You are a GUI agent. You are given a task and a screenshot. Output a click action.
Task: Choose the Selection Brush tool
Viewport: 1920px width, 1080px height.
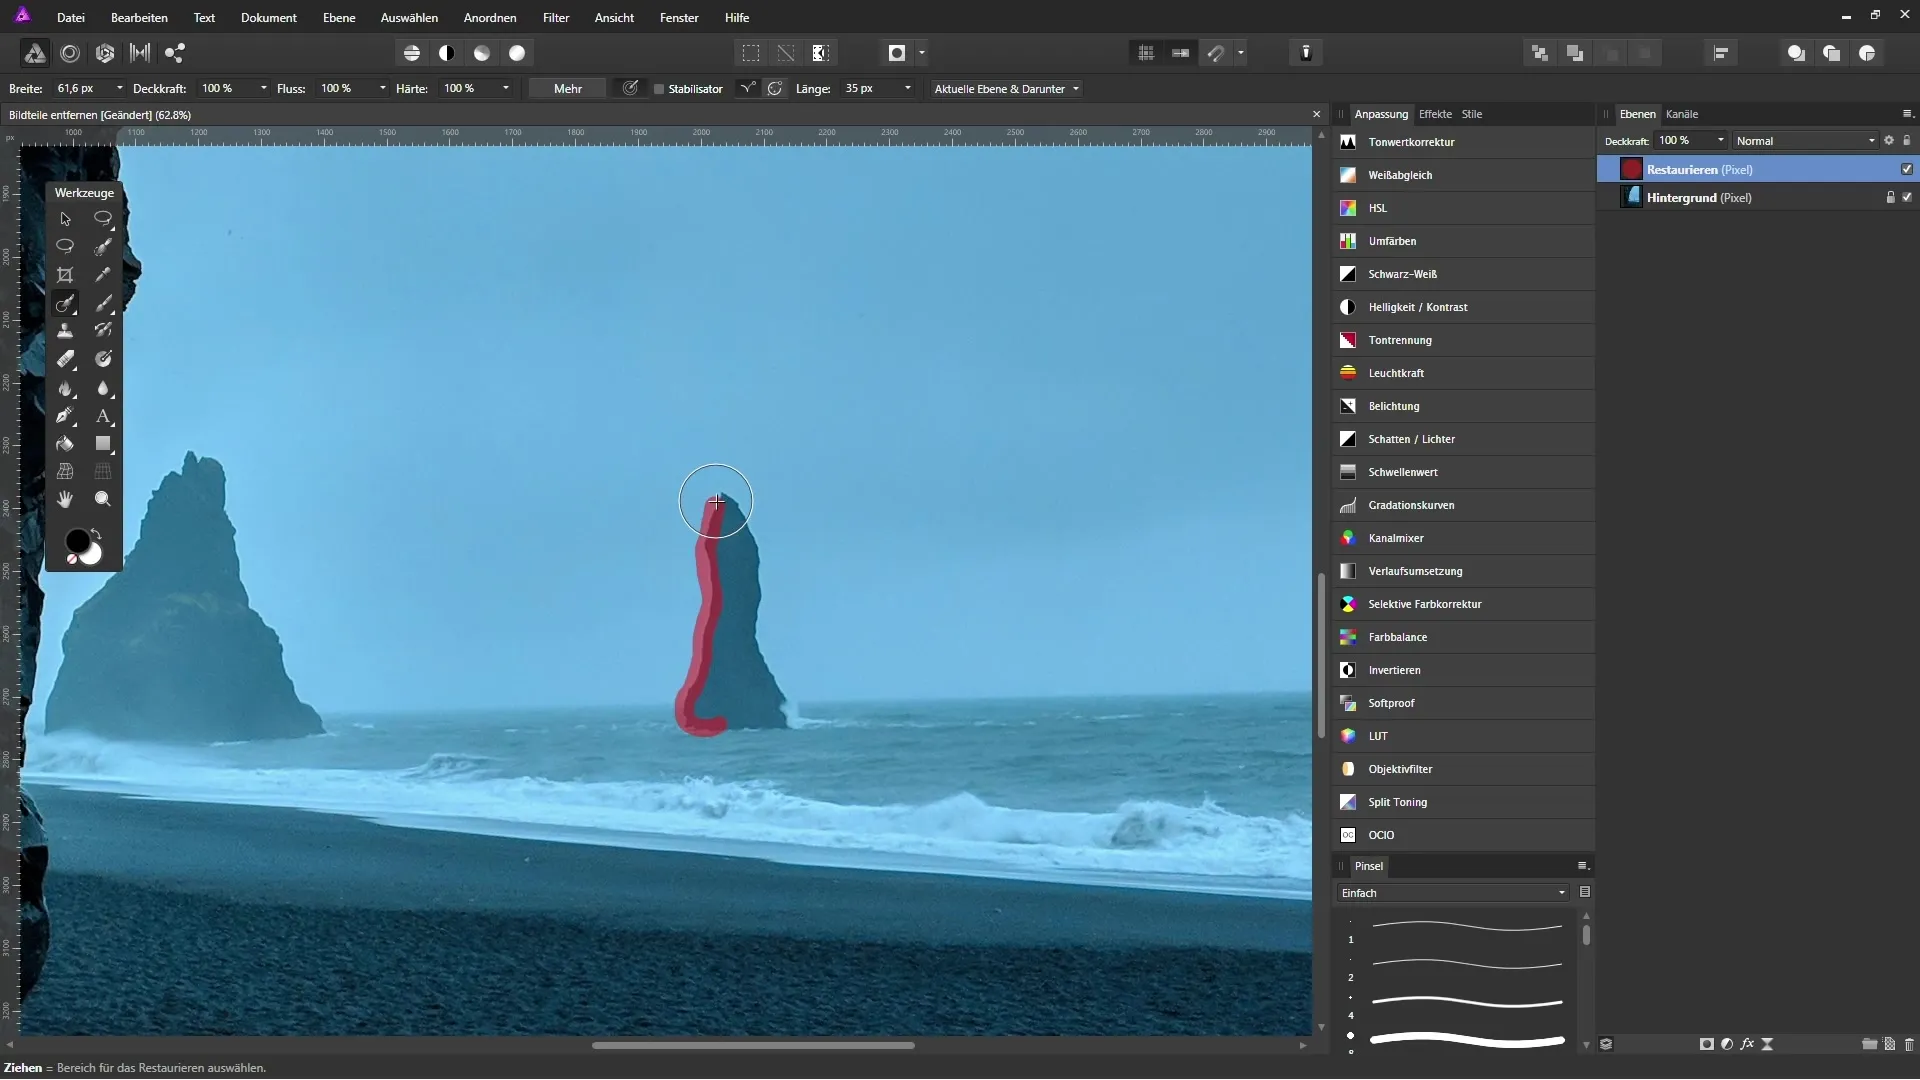(103, 246)
